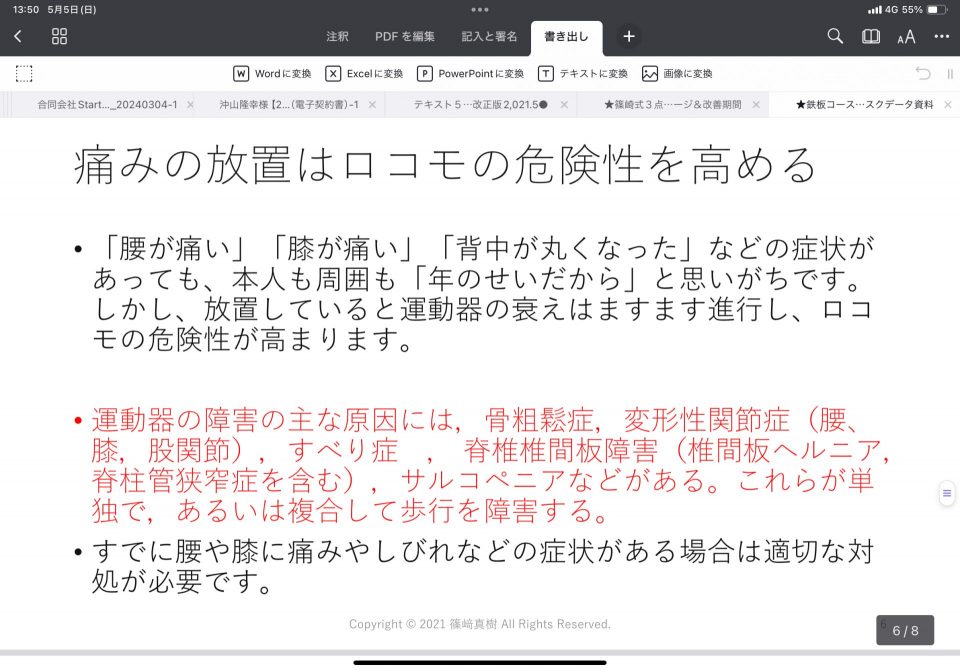The width and height of the screenshot is (960, 671).
Task: Tap the battery 55% status indicator
Action: pos(924,10)
